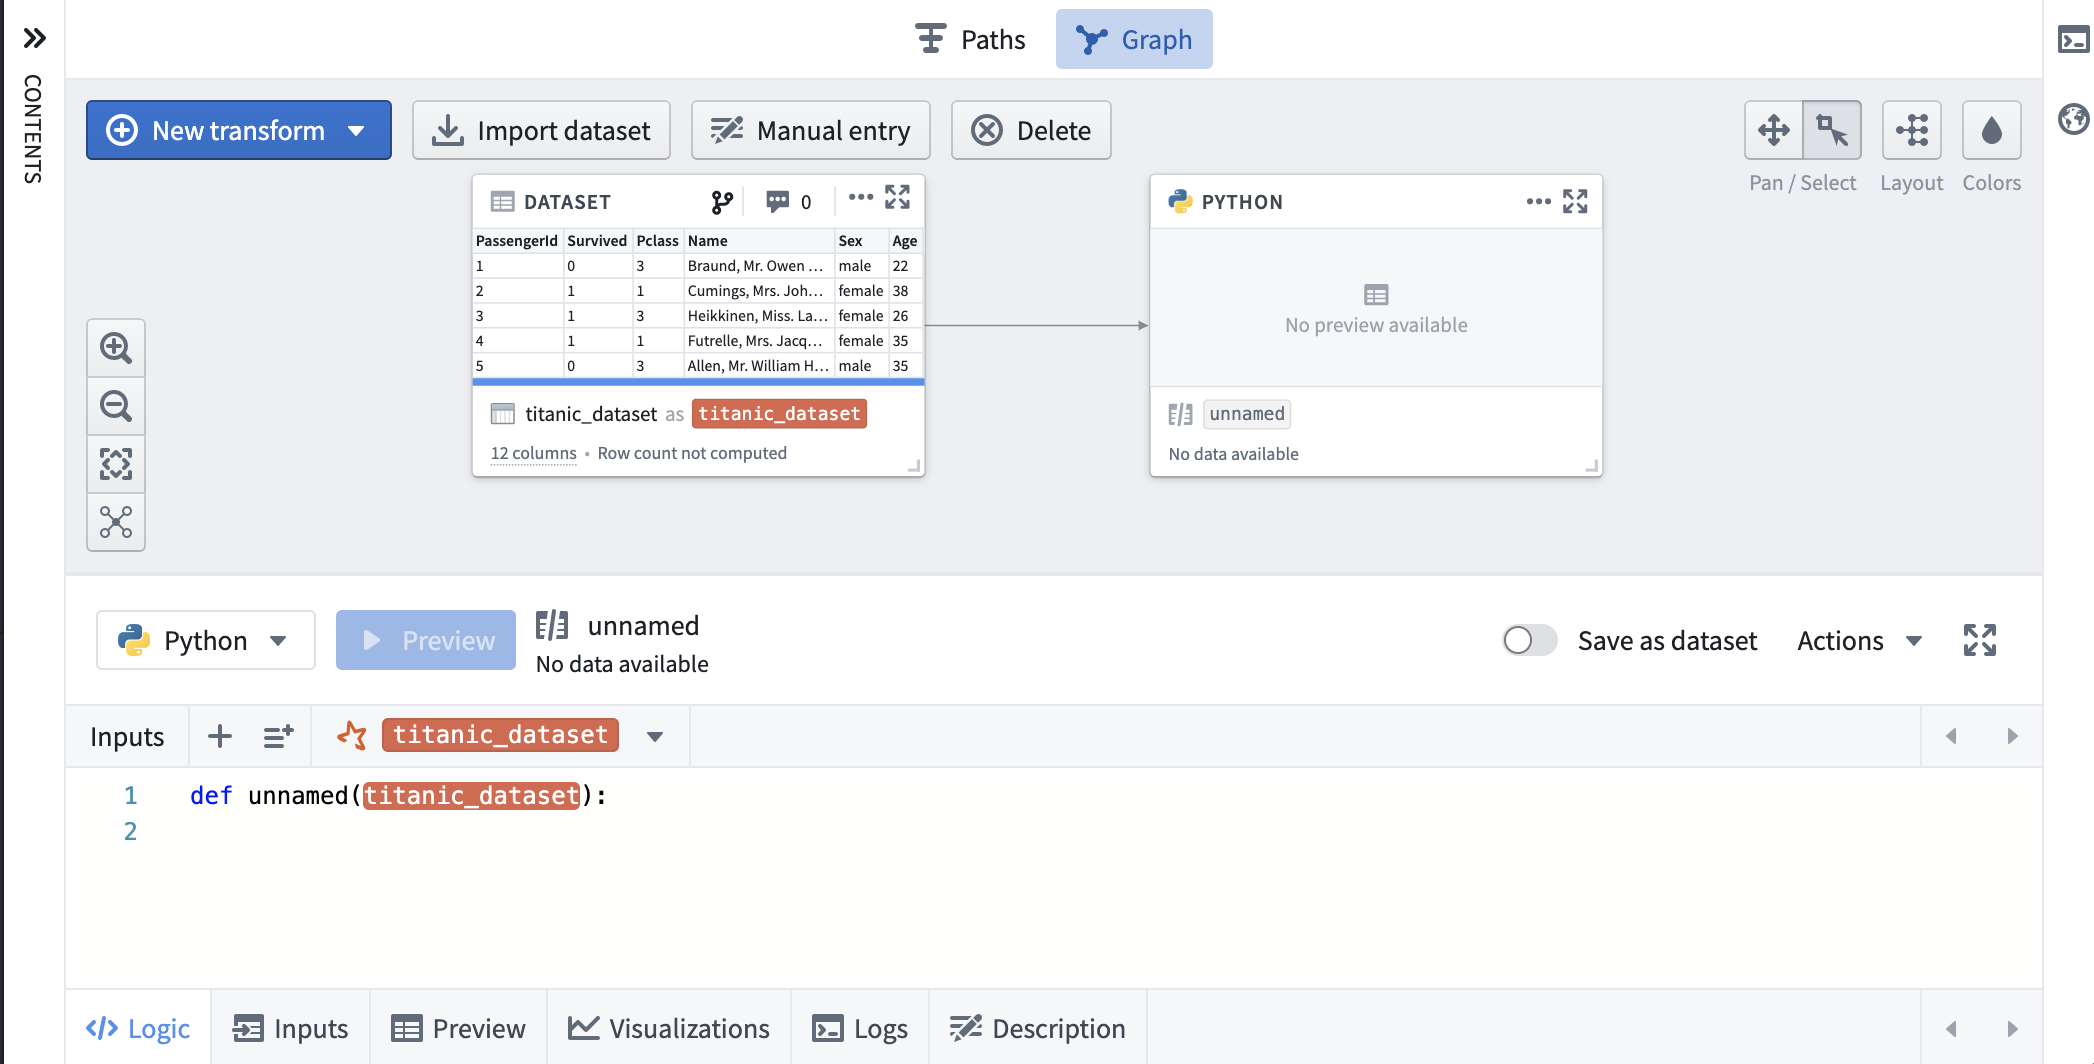The height and width of the screenshot is (1064, 2094).
Task: Activate the Select mode tool
Action: tap(1832, 130)
